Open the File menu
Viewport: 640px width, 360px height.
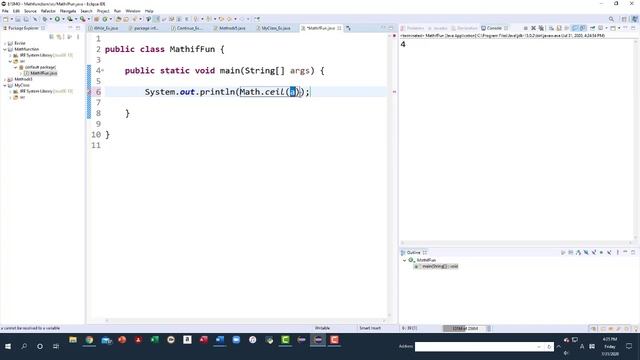pyautogui.click(x=5, y=11)
